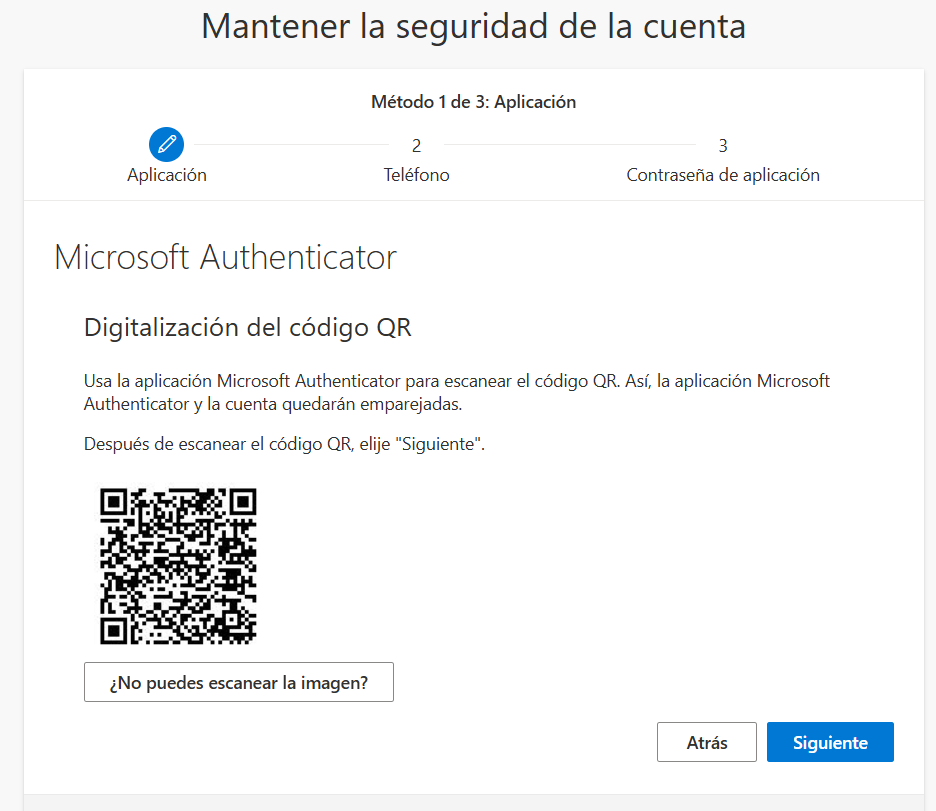Click the "Método 1 de 3: Aplicación" heading

[473, 102]
